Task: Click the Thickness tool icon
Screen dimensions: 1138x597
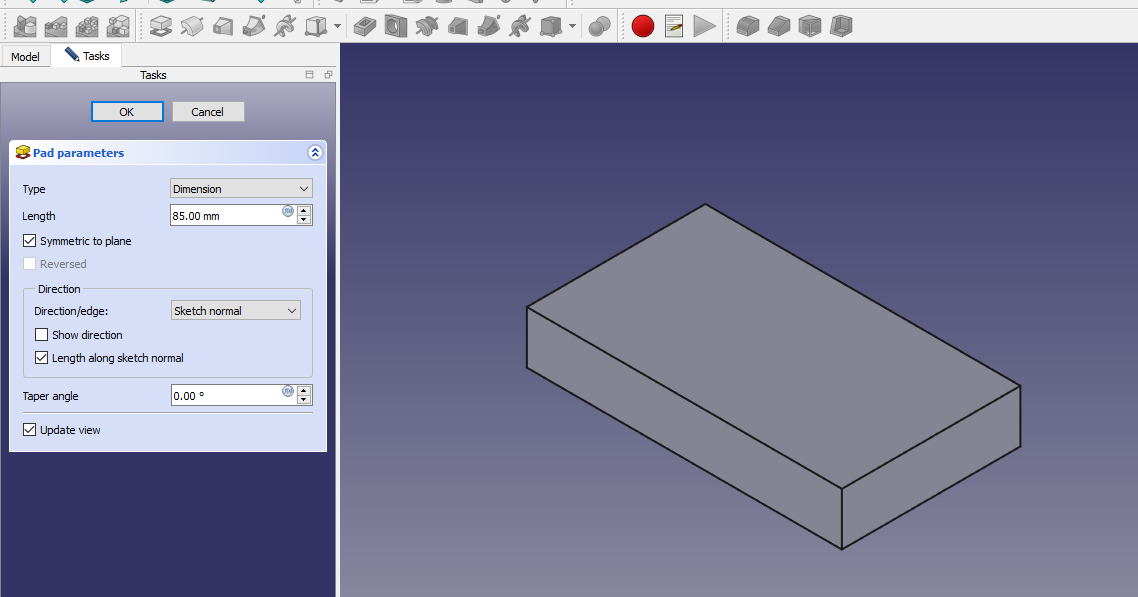Action: [842, 26]
